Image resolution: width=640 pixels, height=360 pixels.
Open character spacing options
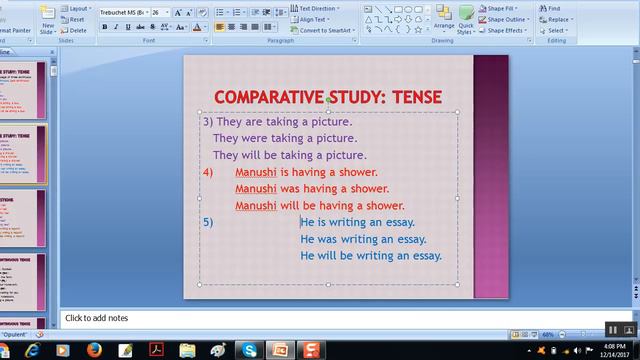[x=165, y=27]
